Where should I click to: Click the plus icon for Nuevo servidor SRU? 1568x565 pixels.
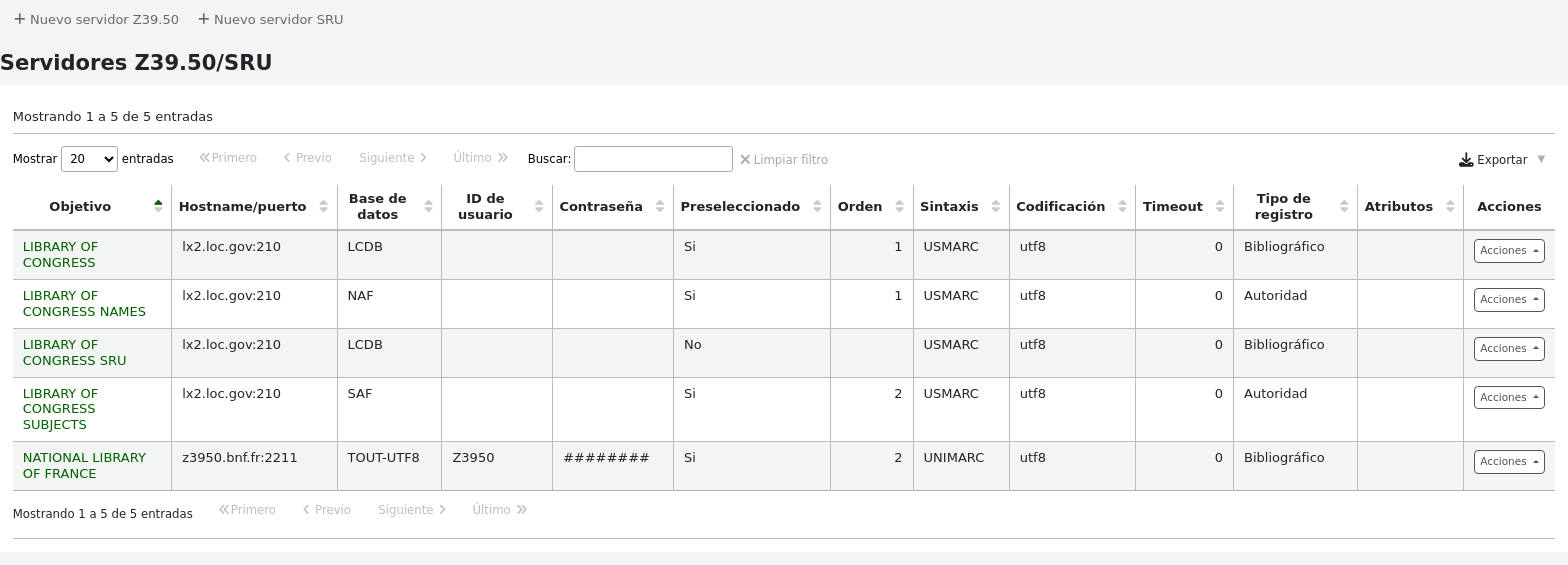click(204, 19)
